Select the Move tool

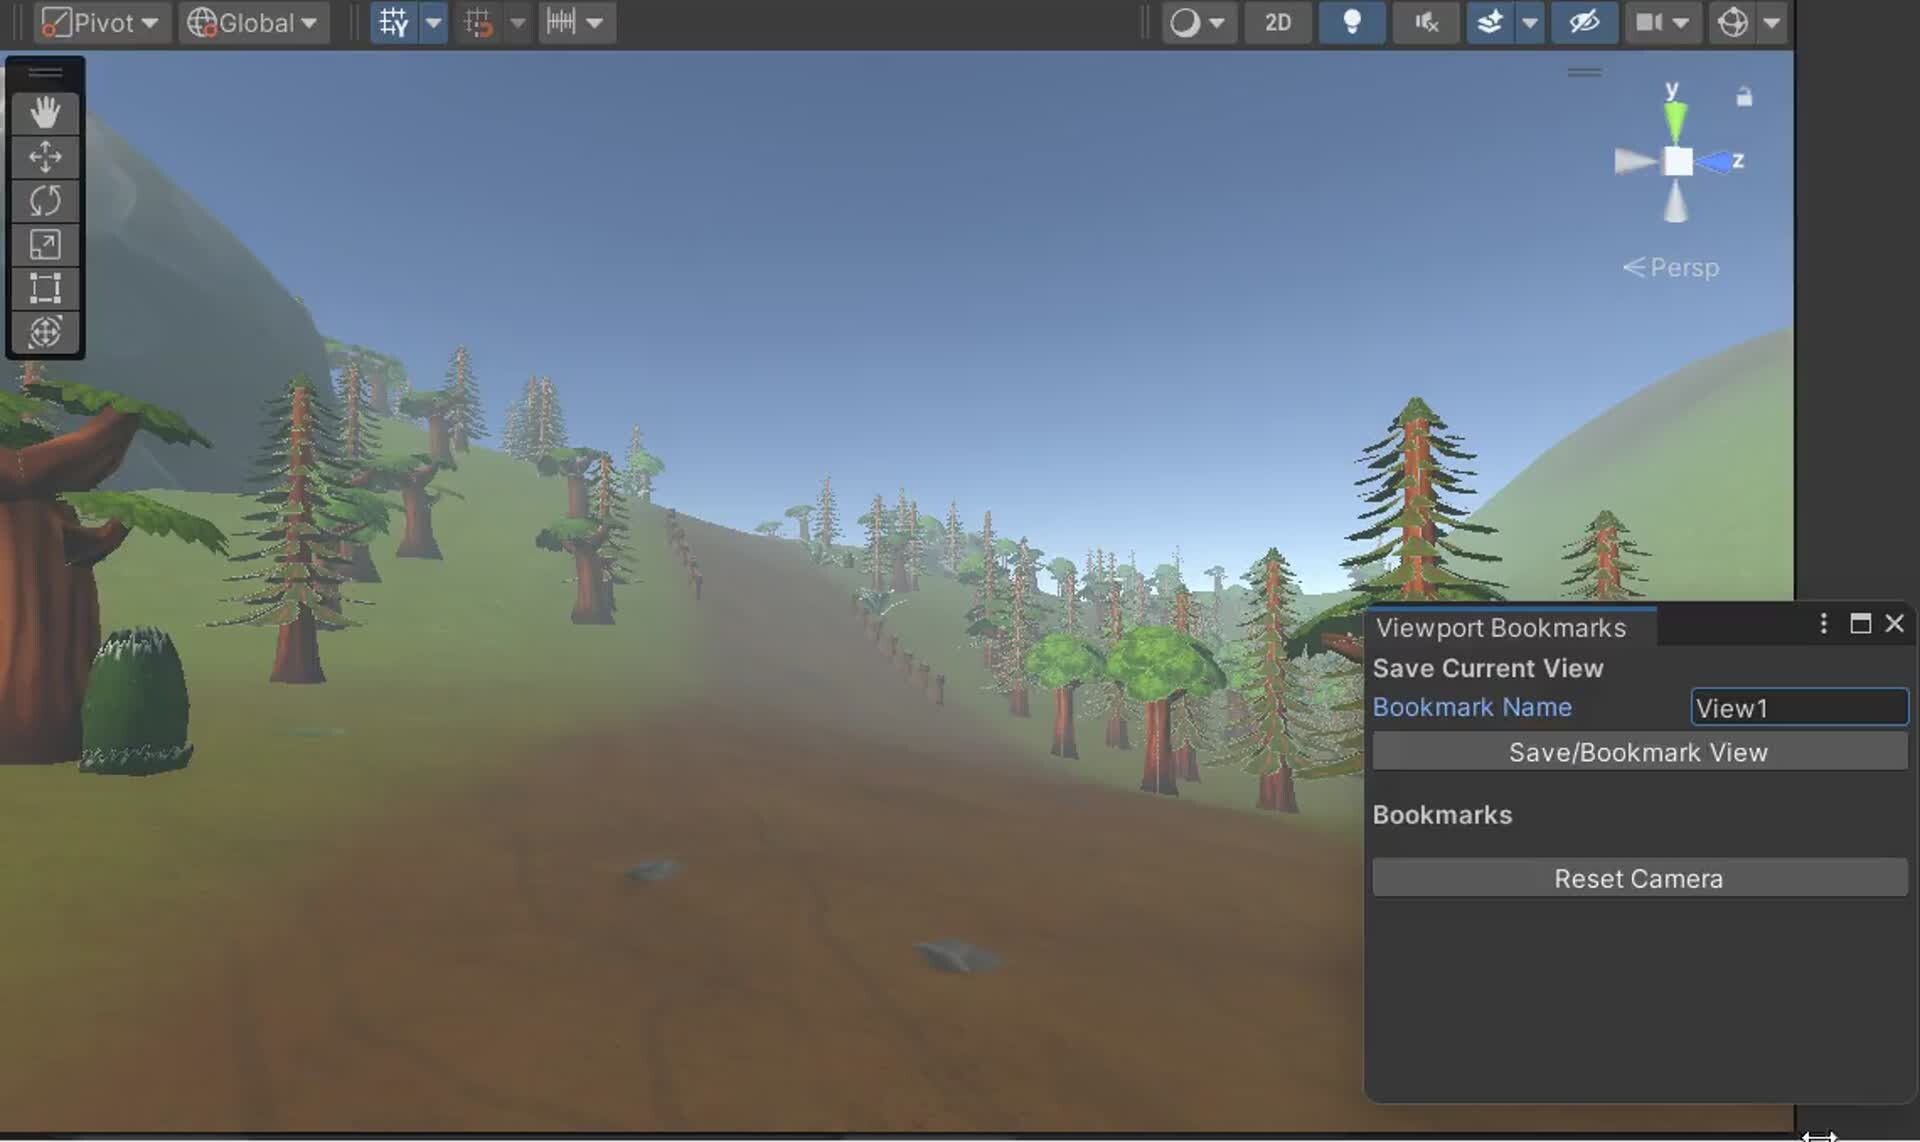click(x=45, y=157)
